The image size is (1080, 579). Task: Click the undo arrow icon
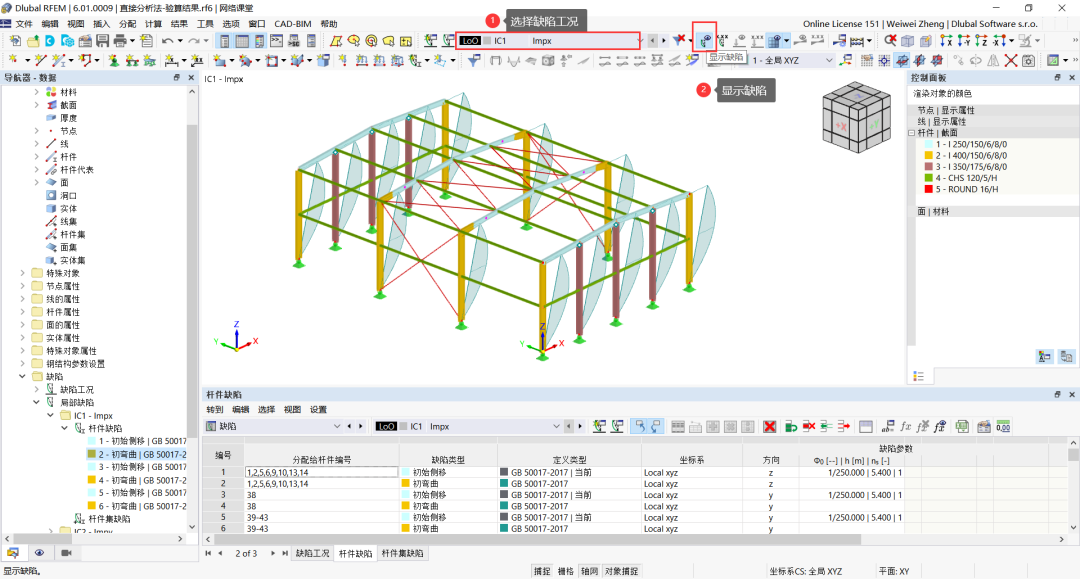pyautogui.click(x=167, y=41)
